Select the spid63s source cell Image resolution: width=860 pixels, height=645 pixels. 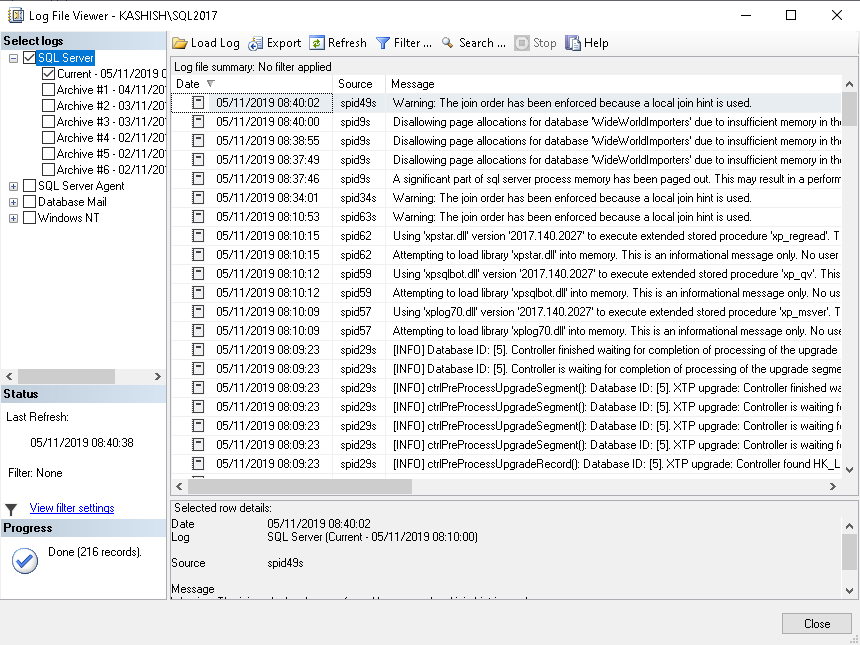point(358,217)
